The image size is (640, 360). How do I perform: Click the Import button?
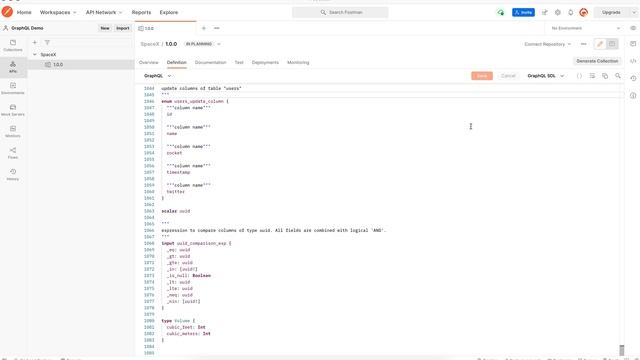pyautogui.click(x=122, y=28)
